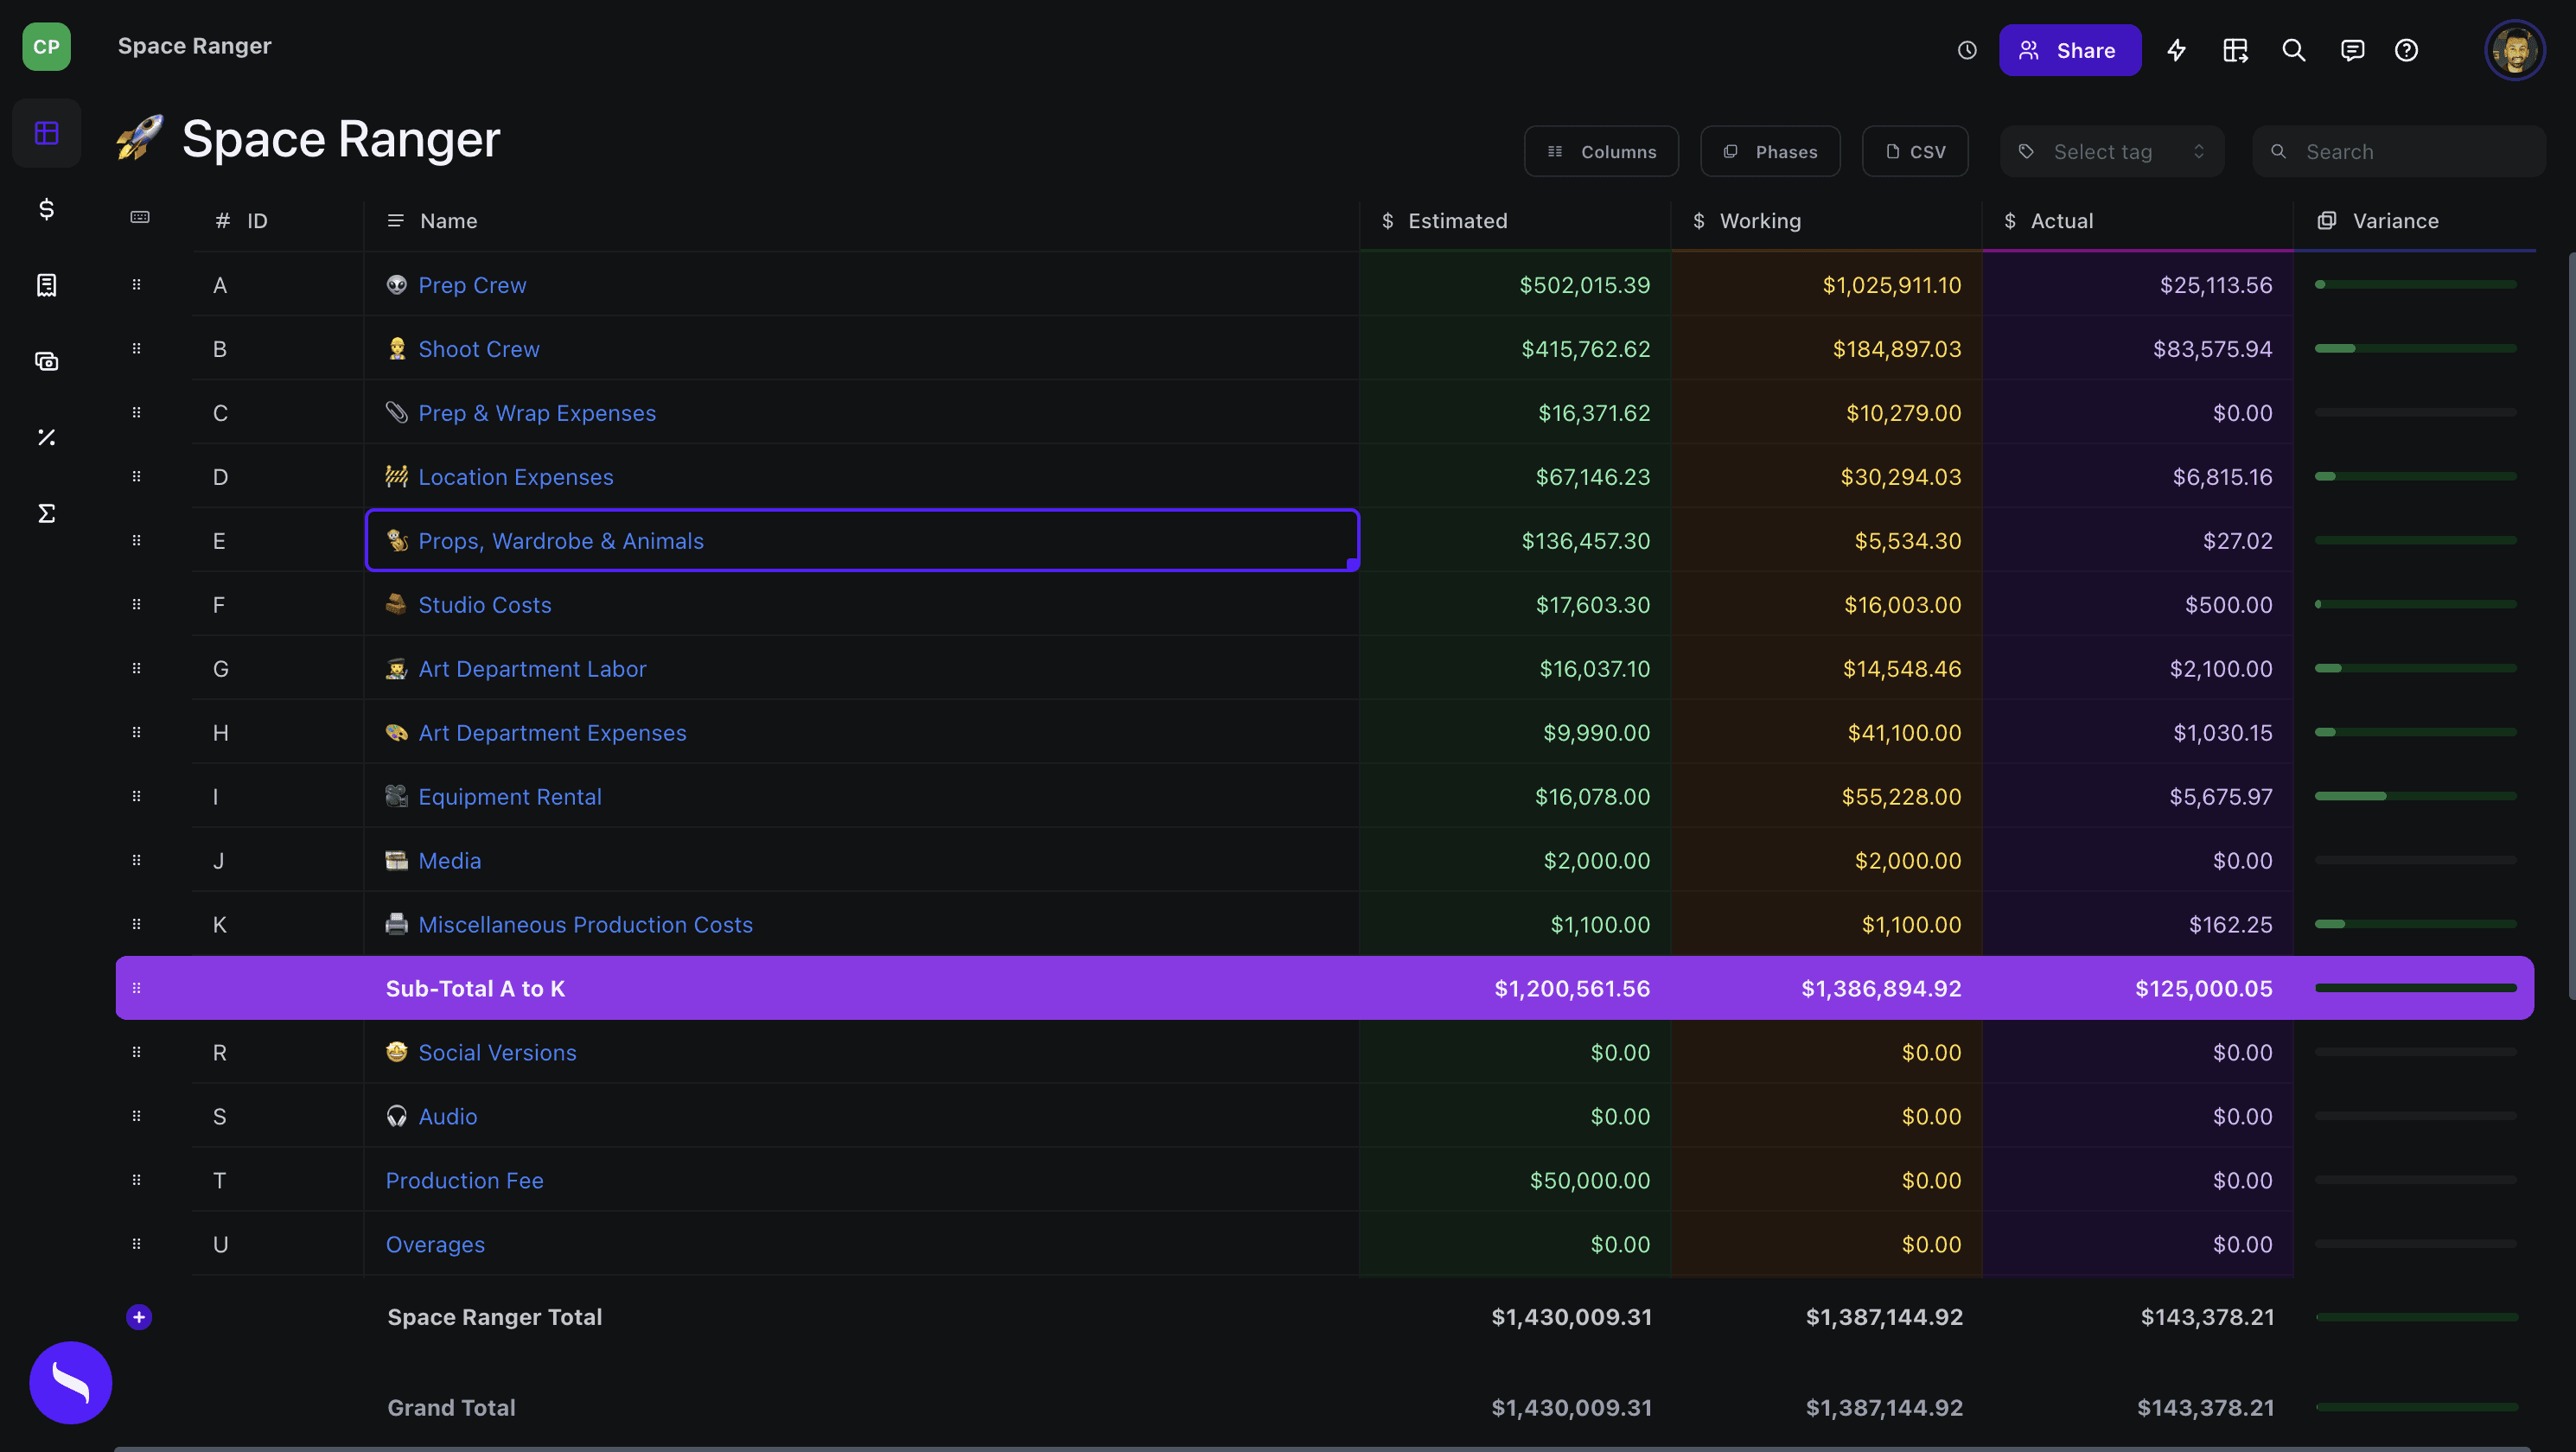Click the receipt sidebar icon

point(46,285)
